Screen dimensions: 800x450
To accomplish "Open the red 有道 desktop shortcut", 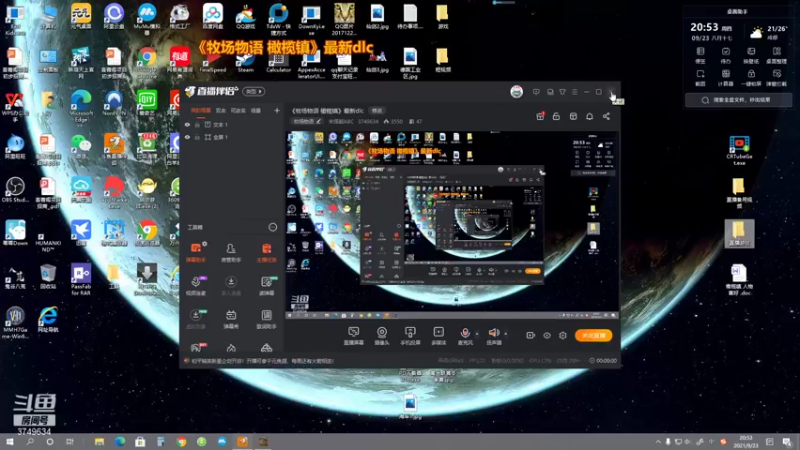I will (180, 62).
